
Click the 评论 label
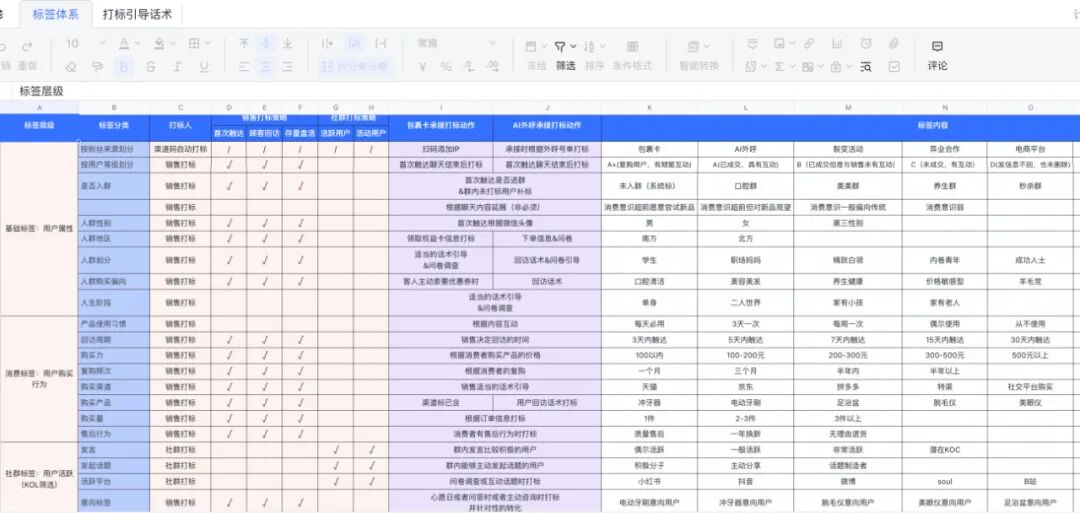937,66
